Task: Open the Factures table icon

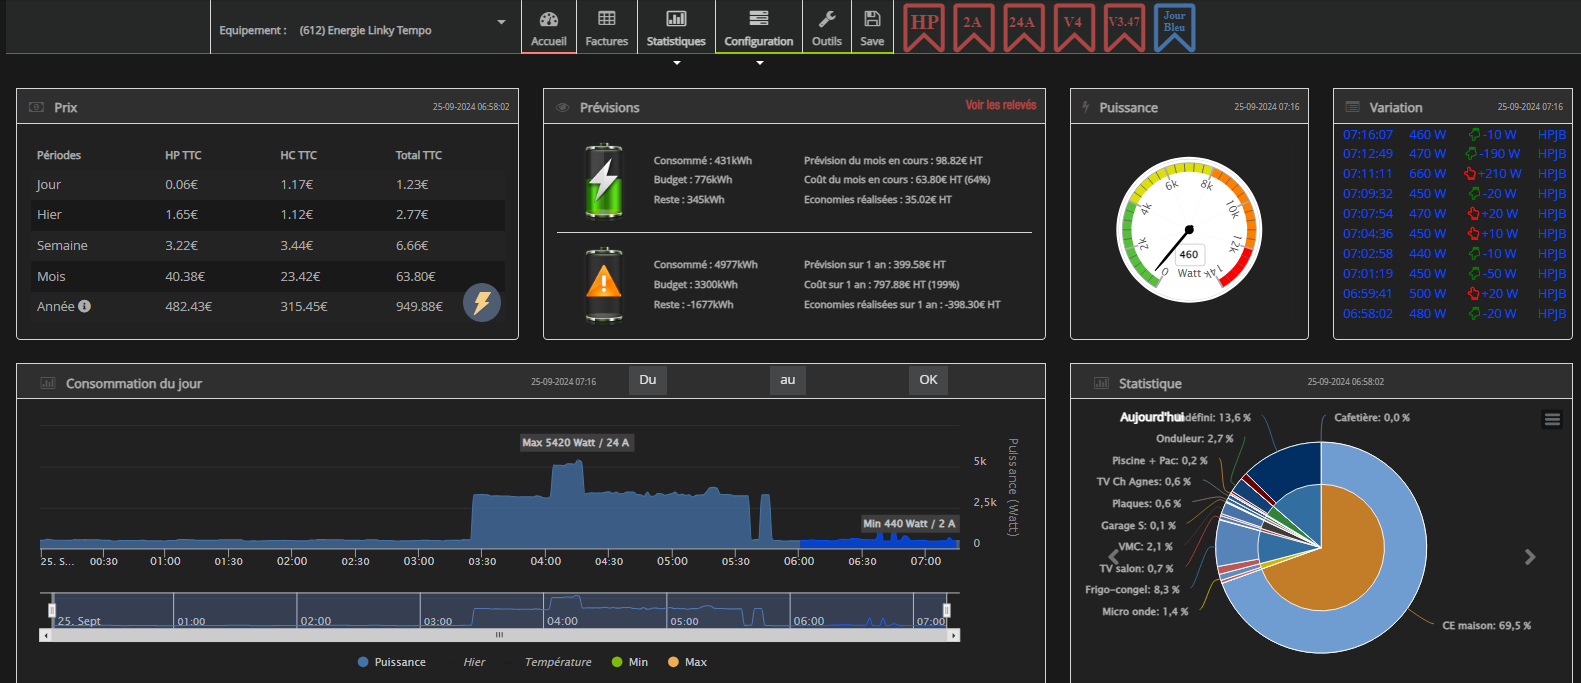Action: click(x=606, y=19)
